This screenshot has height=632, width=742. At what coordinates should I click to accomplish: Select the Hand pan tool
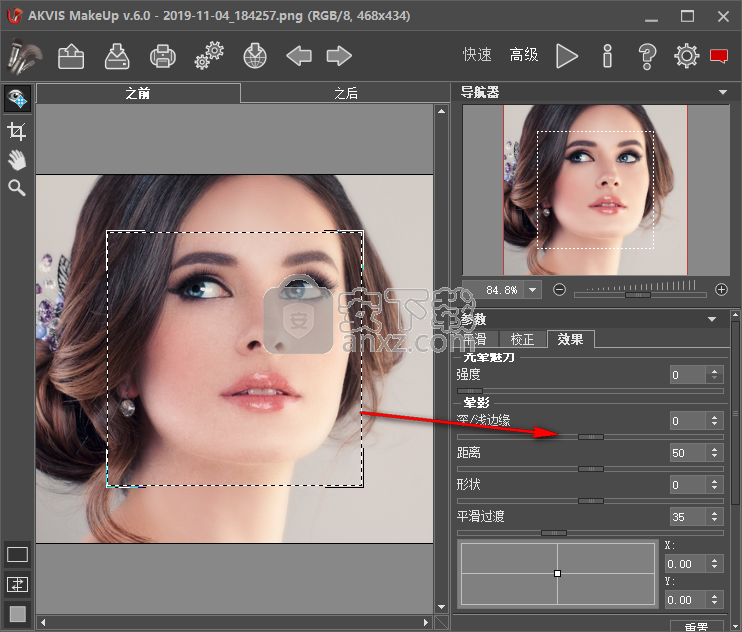click(x=17, y=160)
